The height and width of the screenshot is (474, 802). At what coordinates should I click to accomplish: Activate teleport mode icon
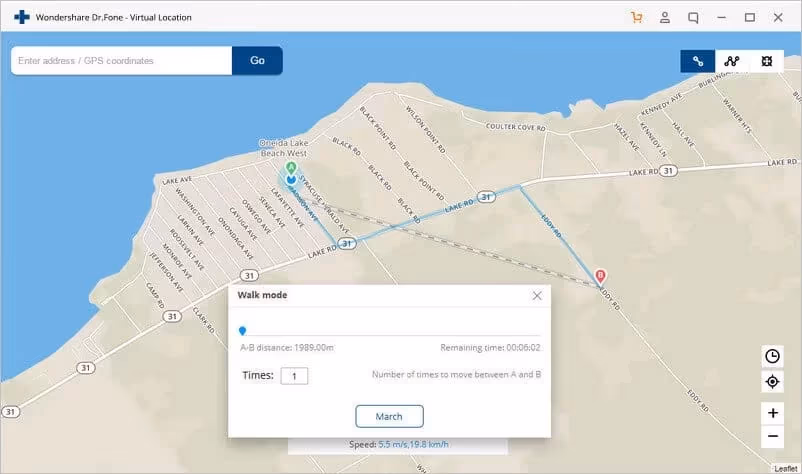766,61
